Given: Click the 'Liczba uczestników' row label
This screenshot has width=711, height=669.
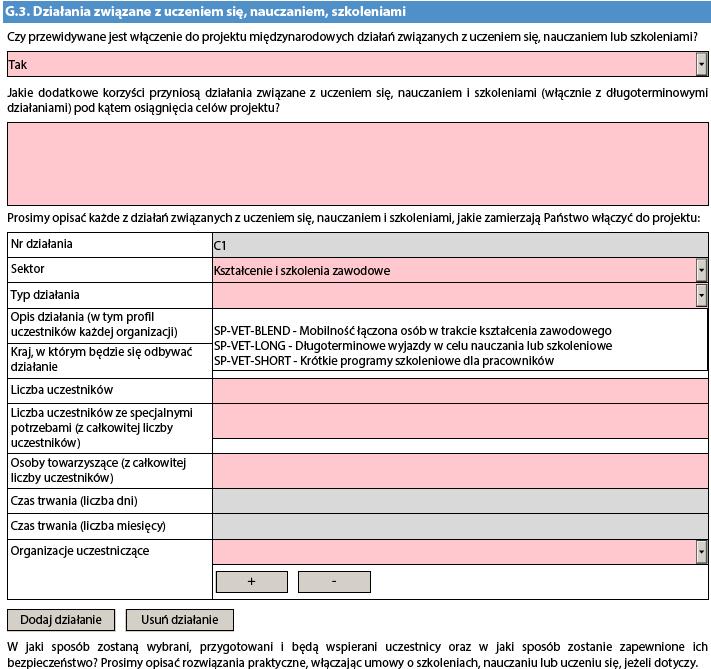Looking at the screenshot, I should 62,390.
